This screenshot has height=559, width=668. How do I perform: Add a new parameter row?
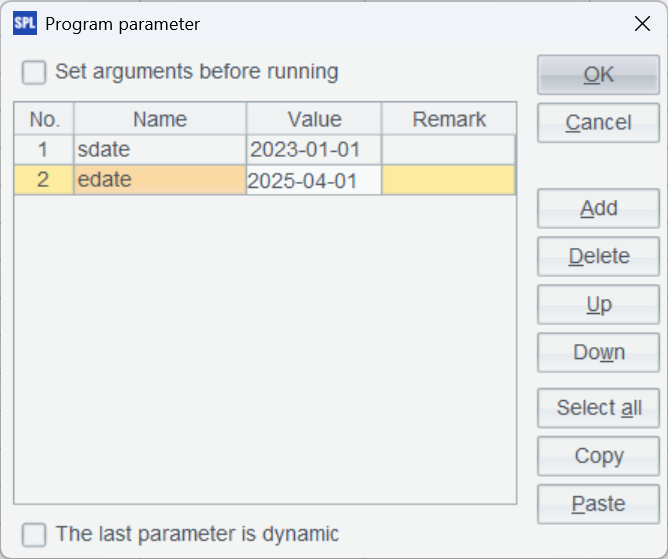(598, 209)
